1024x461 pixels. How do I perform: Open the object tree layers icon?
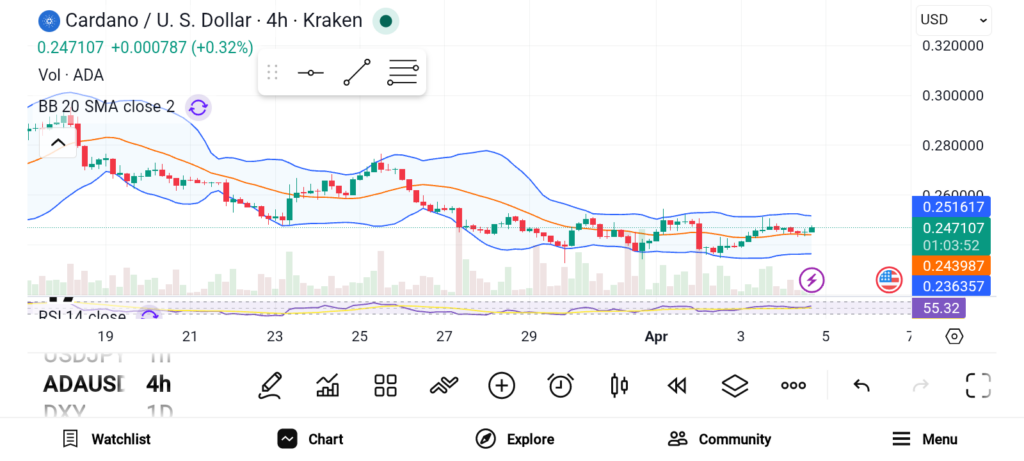[x=735, y=385]
